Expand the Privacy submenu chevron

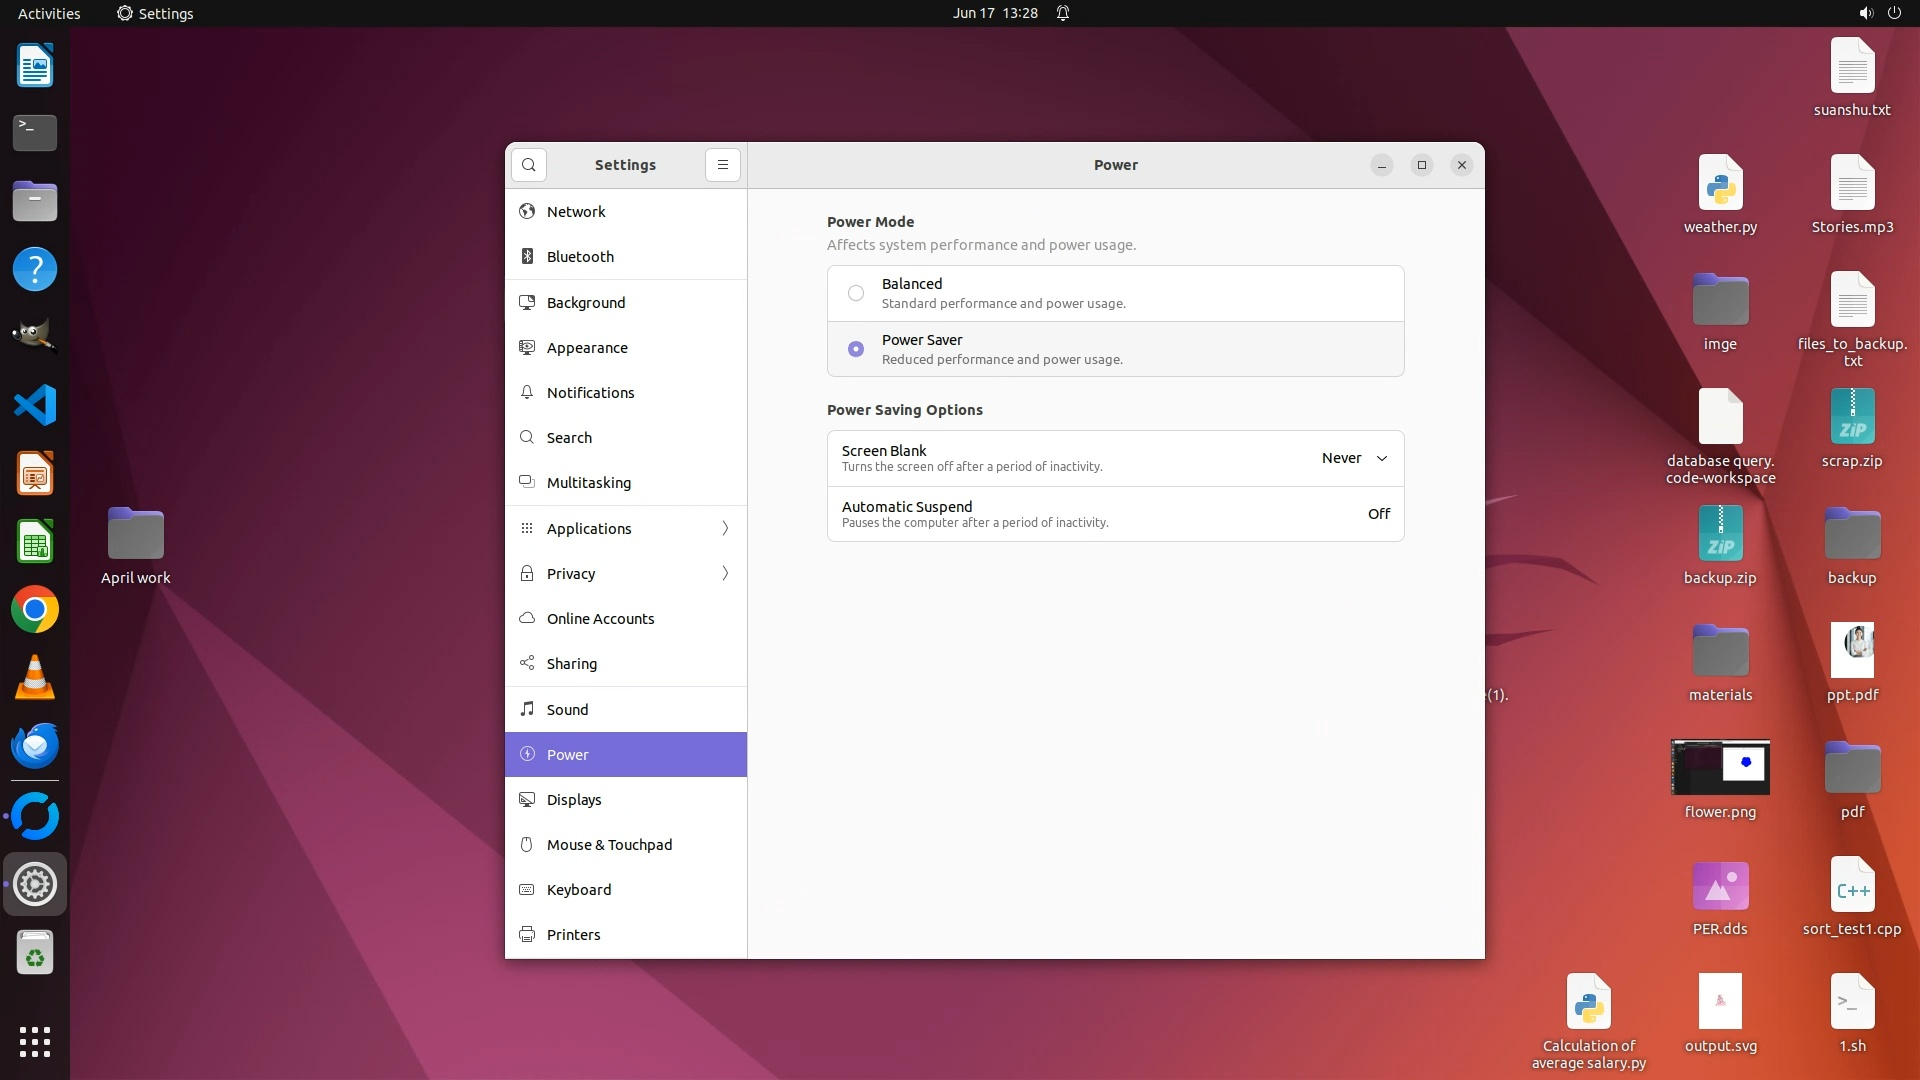(x=725, y=573)
